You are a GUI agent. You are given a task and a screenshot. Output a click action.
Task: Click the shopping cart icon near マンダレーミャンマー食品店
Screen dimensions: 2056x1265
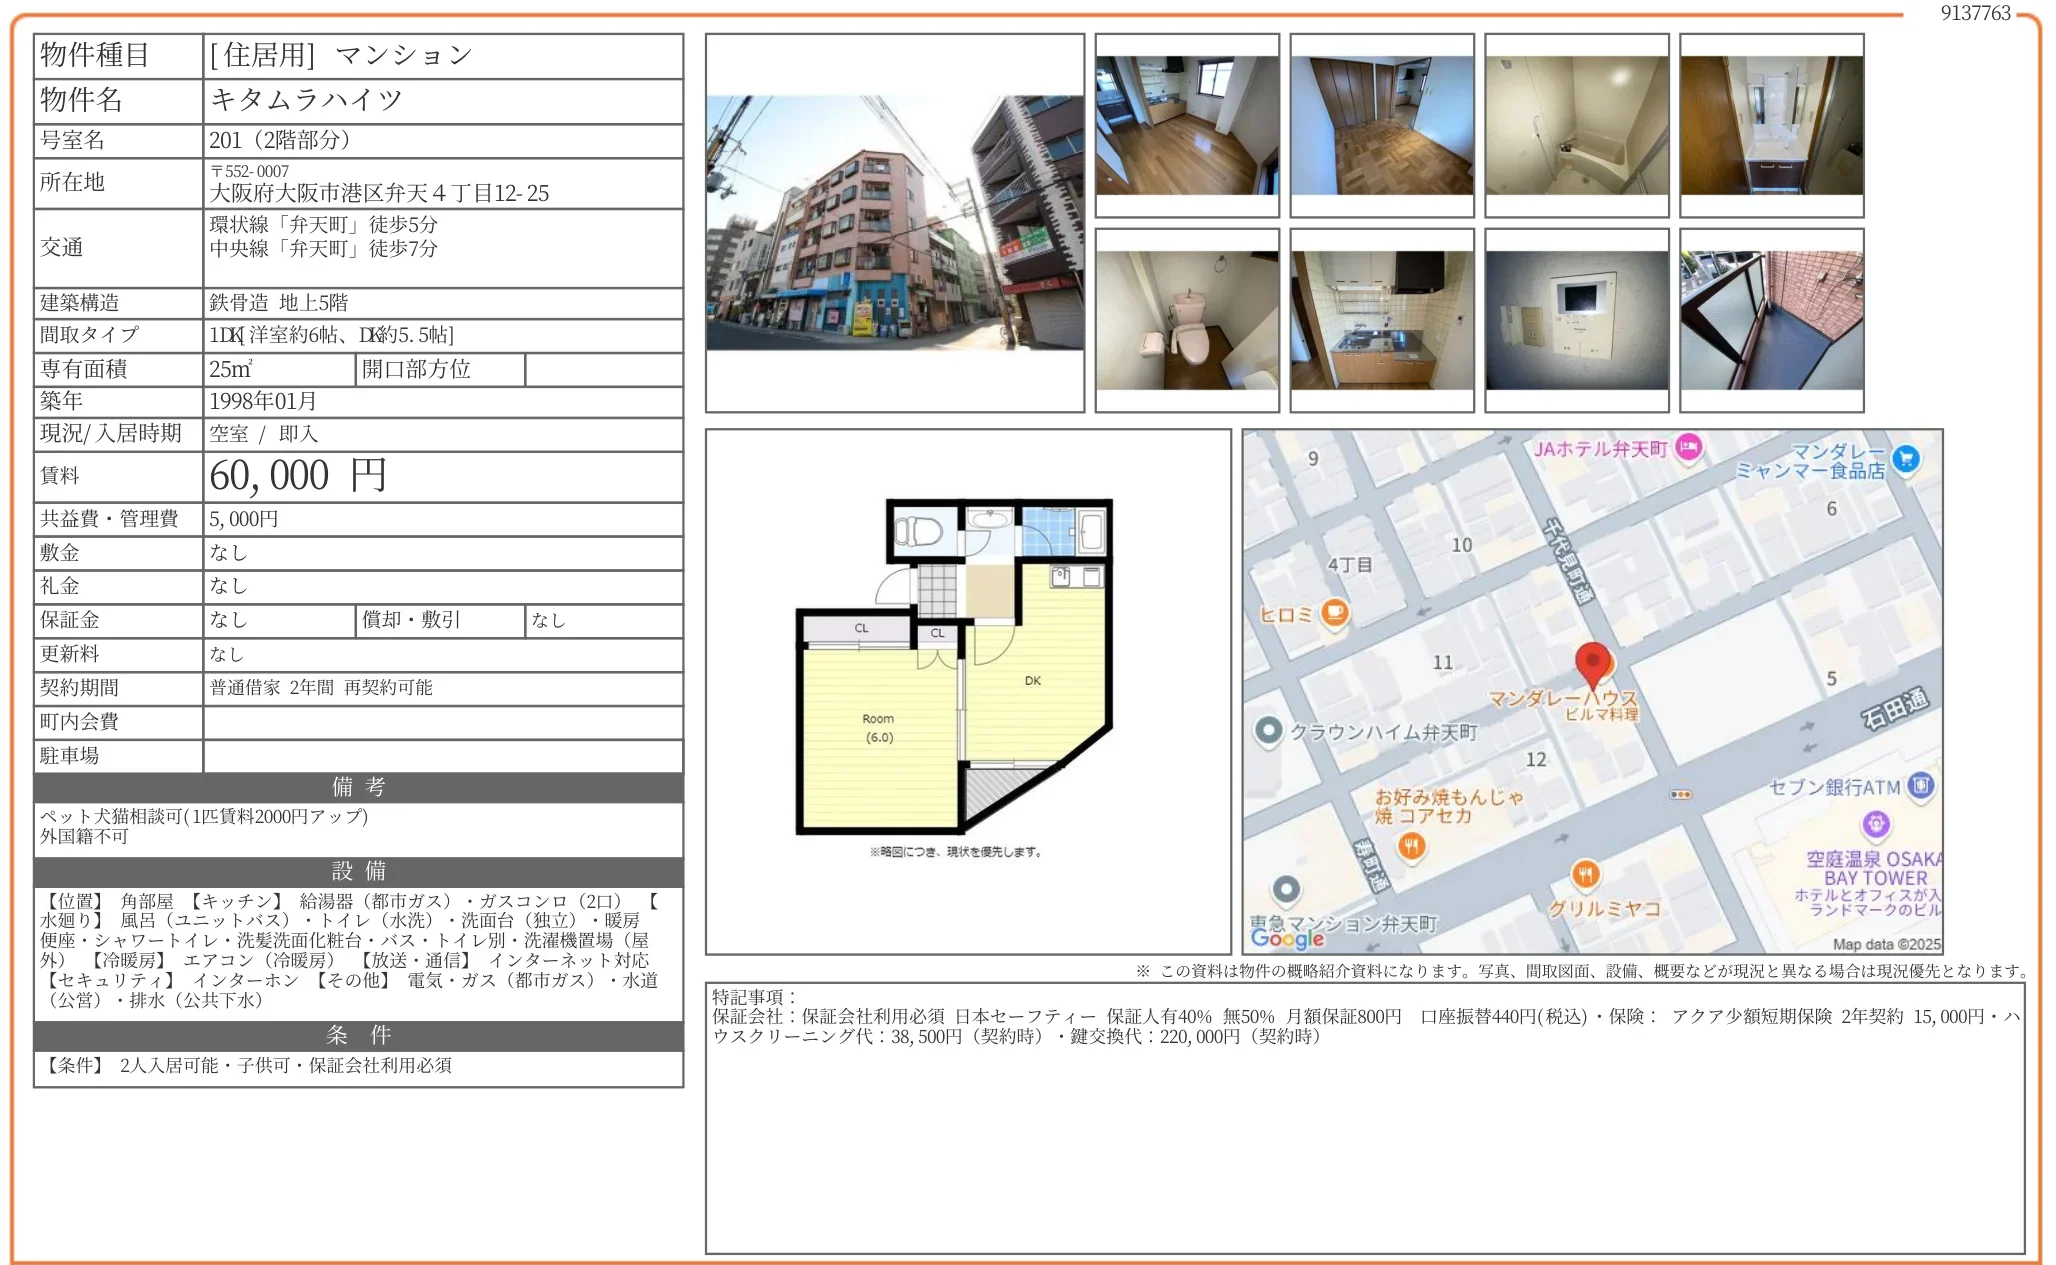point(1906,458)
